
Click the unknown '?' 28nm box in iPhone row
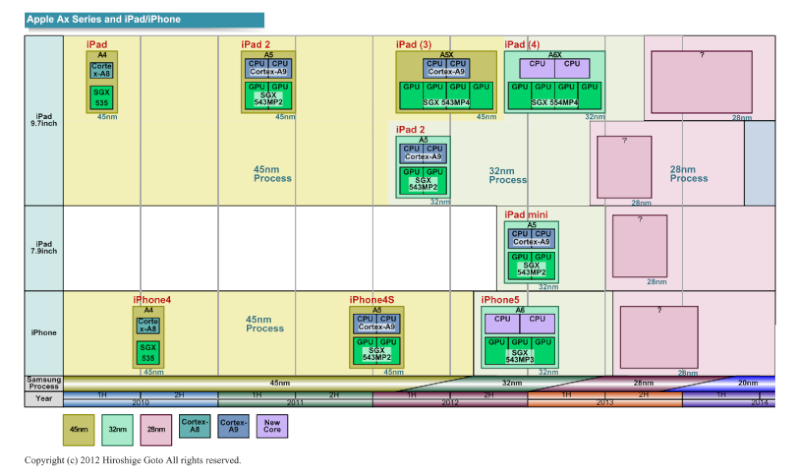[659, 337]
